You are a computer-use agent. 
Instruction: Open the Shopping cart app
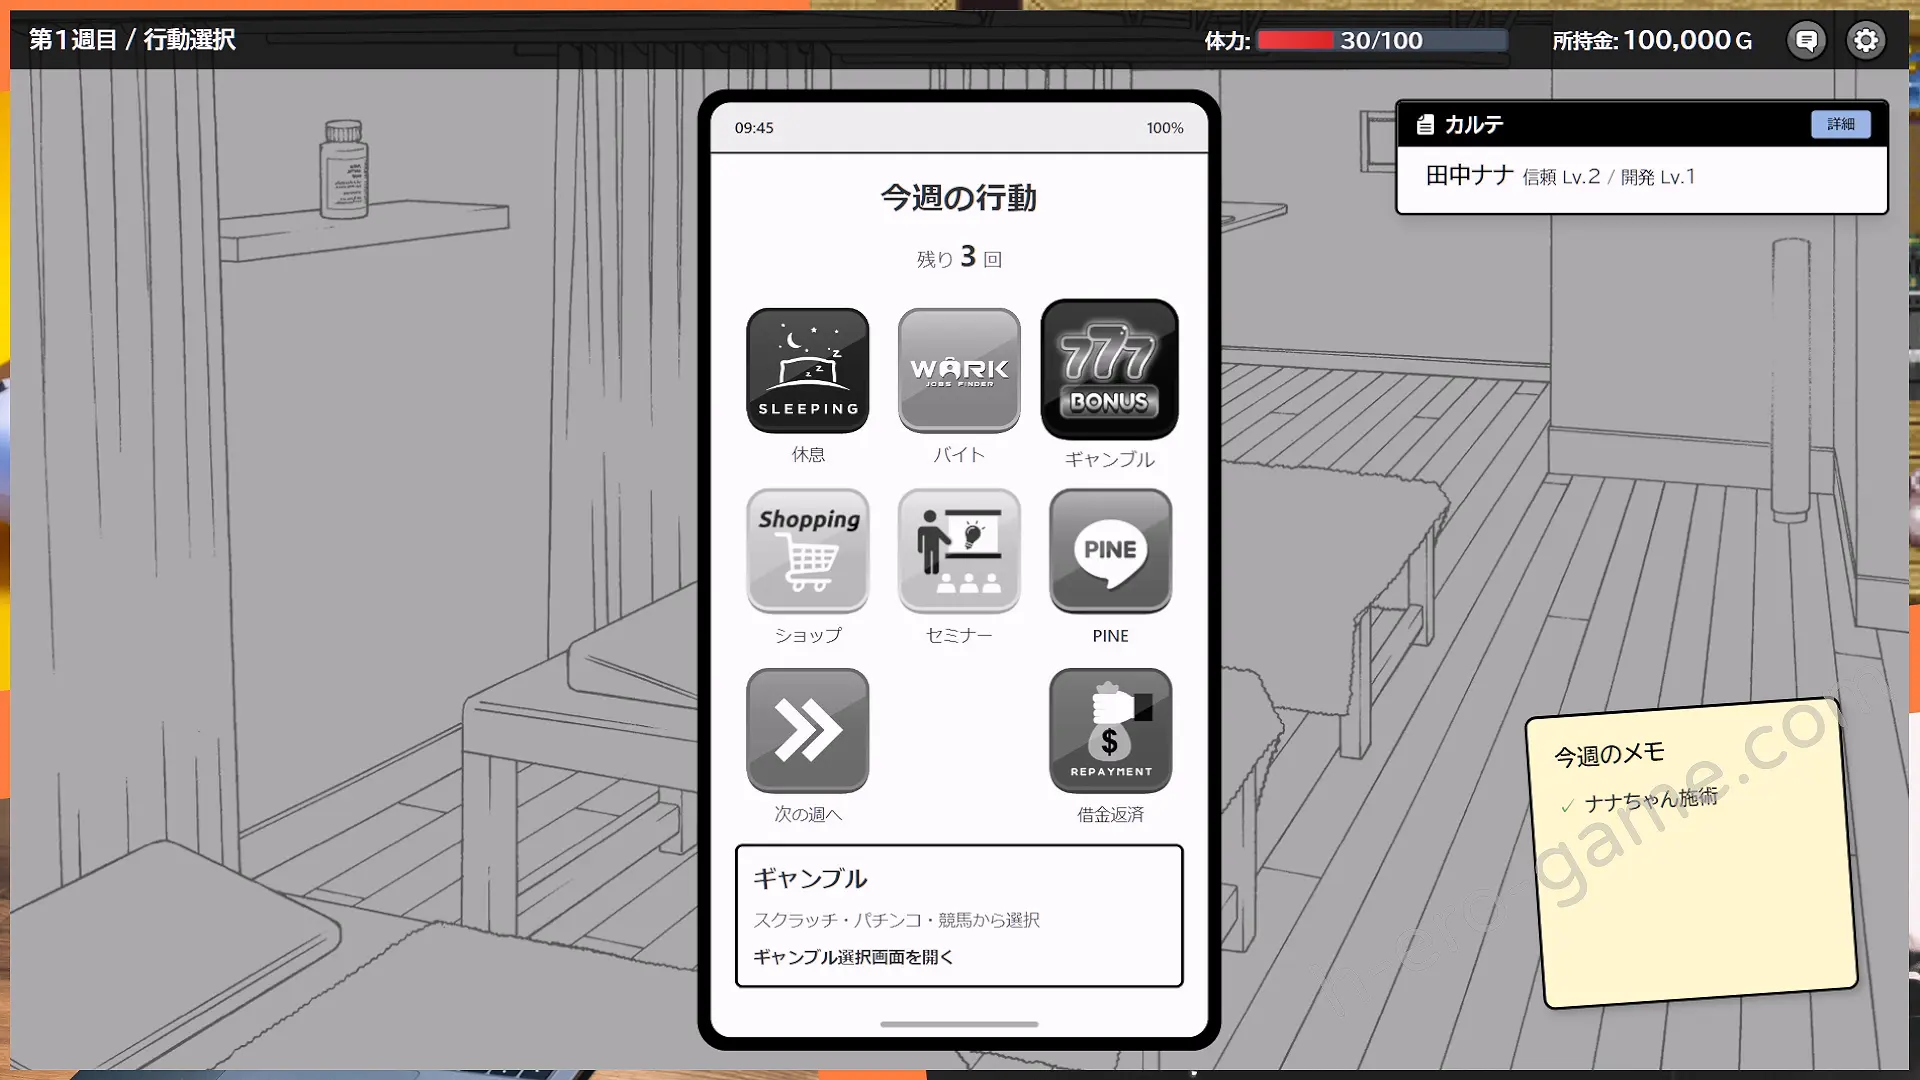click(807, 550)
